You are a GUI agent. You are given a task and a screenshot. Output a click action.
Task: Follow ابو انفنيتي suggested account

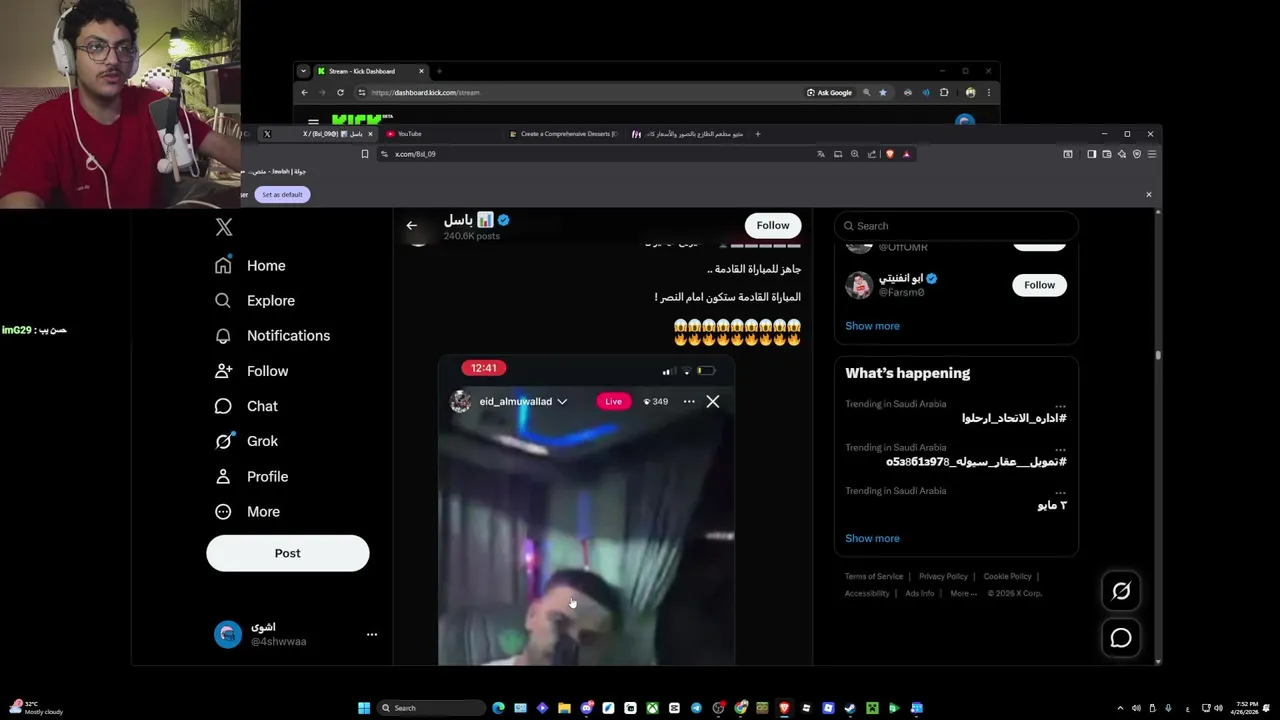click(1039, 285)
